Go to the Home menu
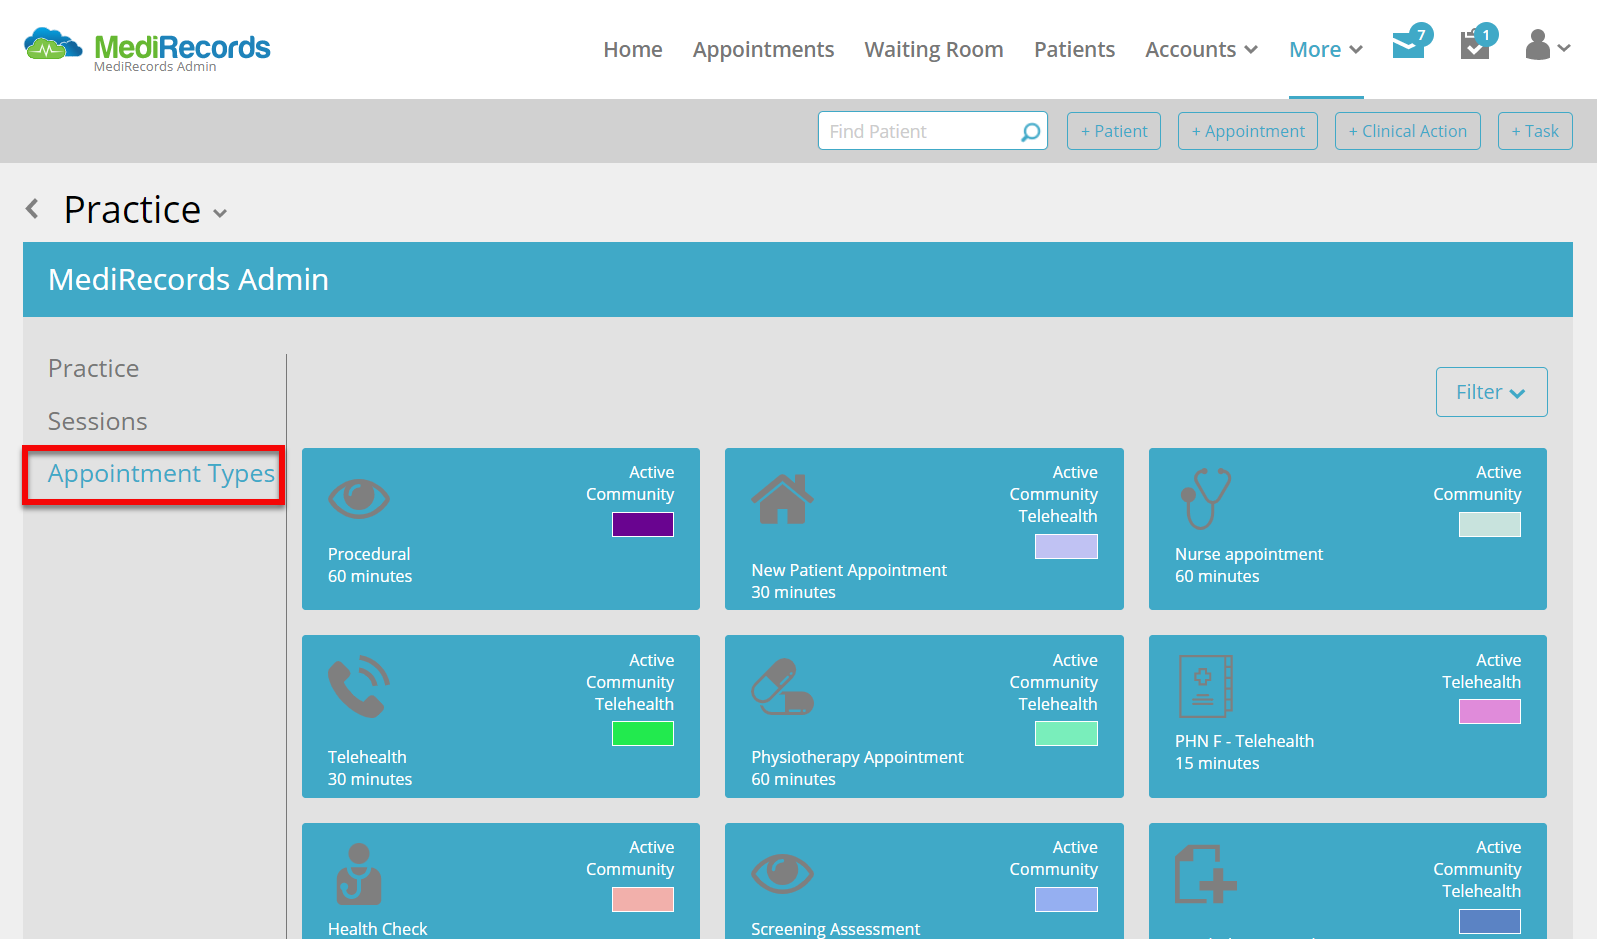 [633, 49]
